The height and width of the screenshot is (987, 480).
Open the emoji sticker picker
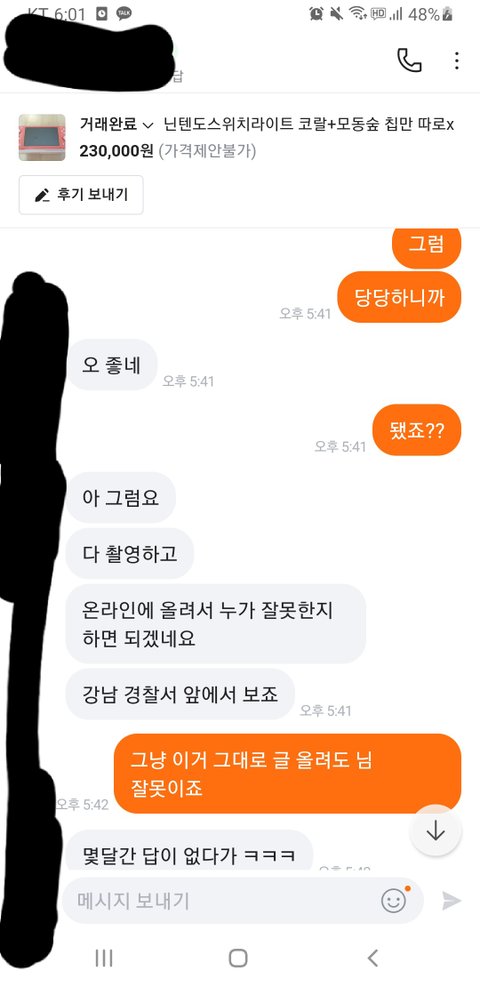click(x=394, y=901)
